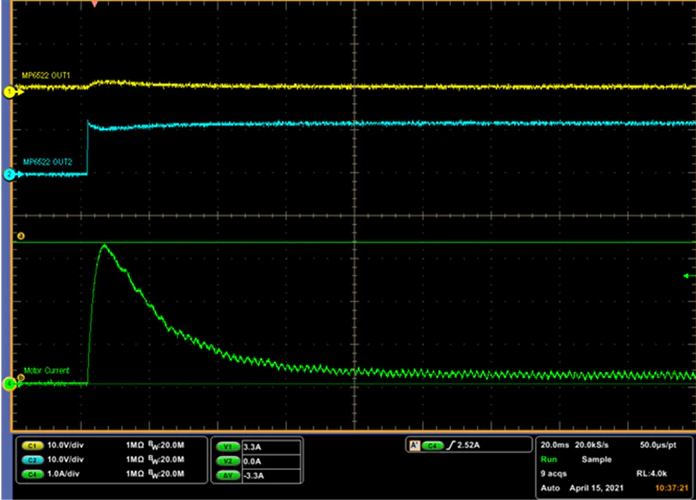Select cursor 'b' marker near Motor Current

tap(21, 378)
